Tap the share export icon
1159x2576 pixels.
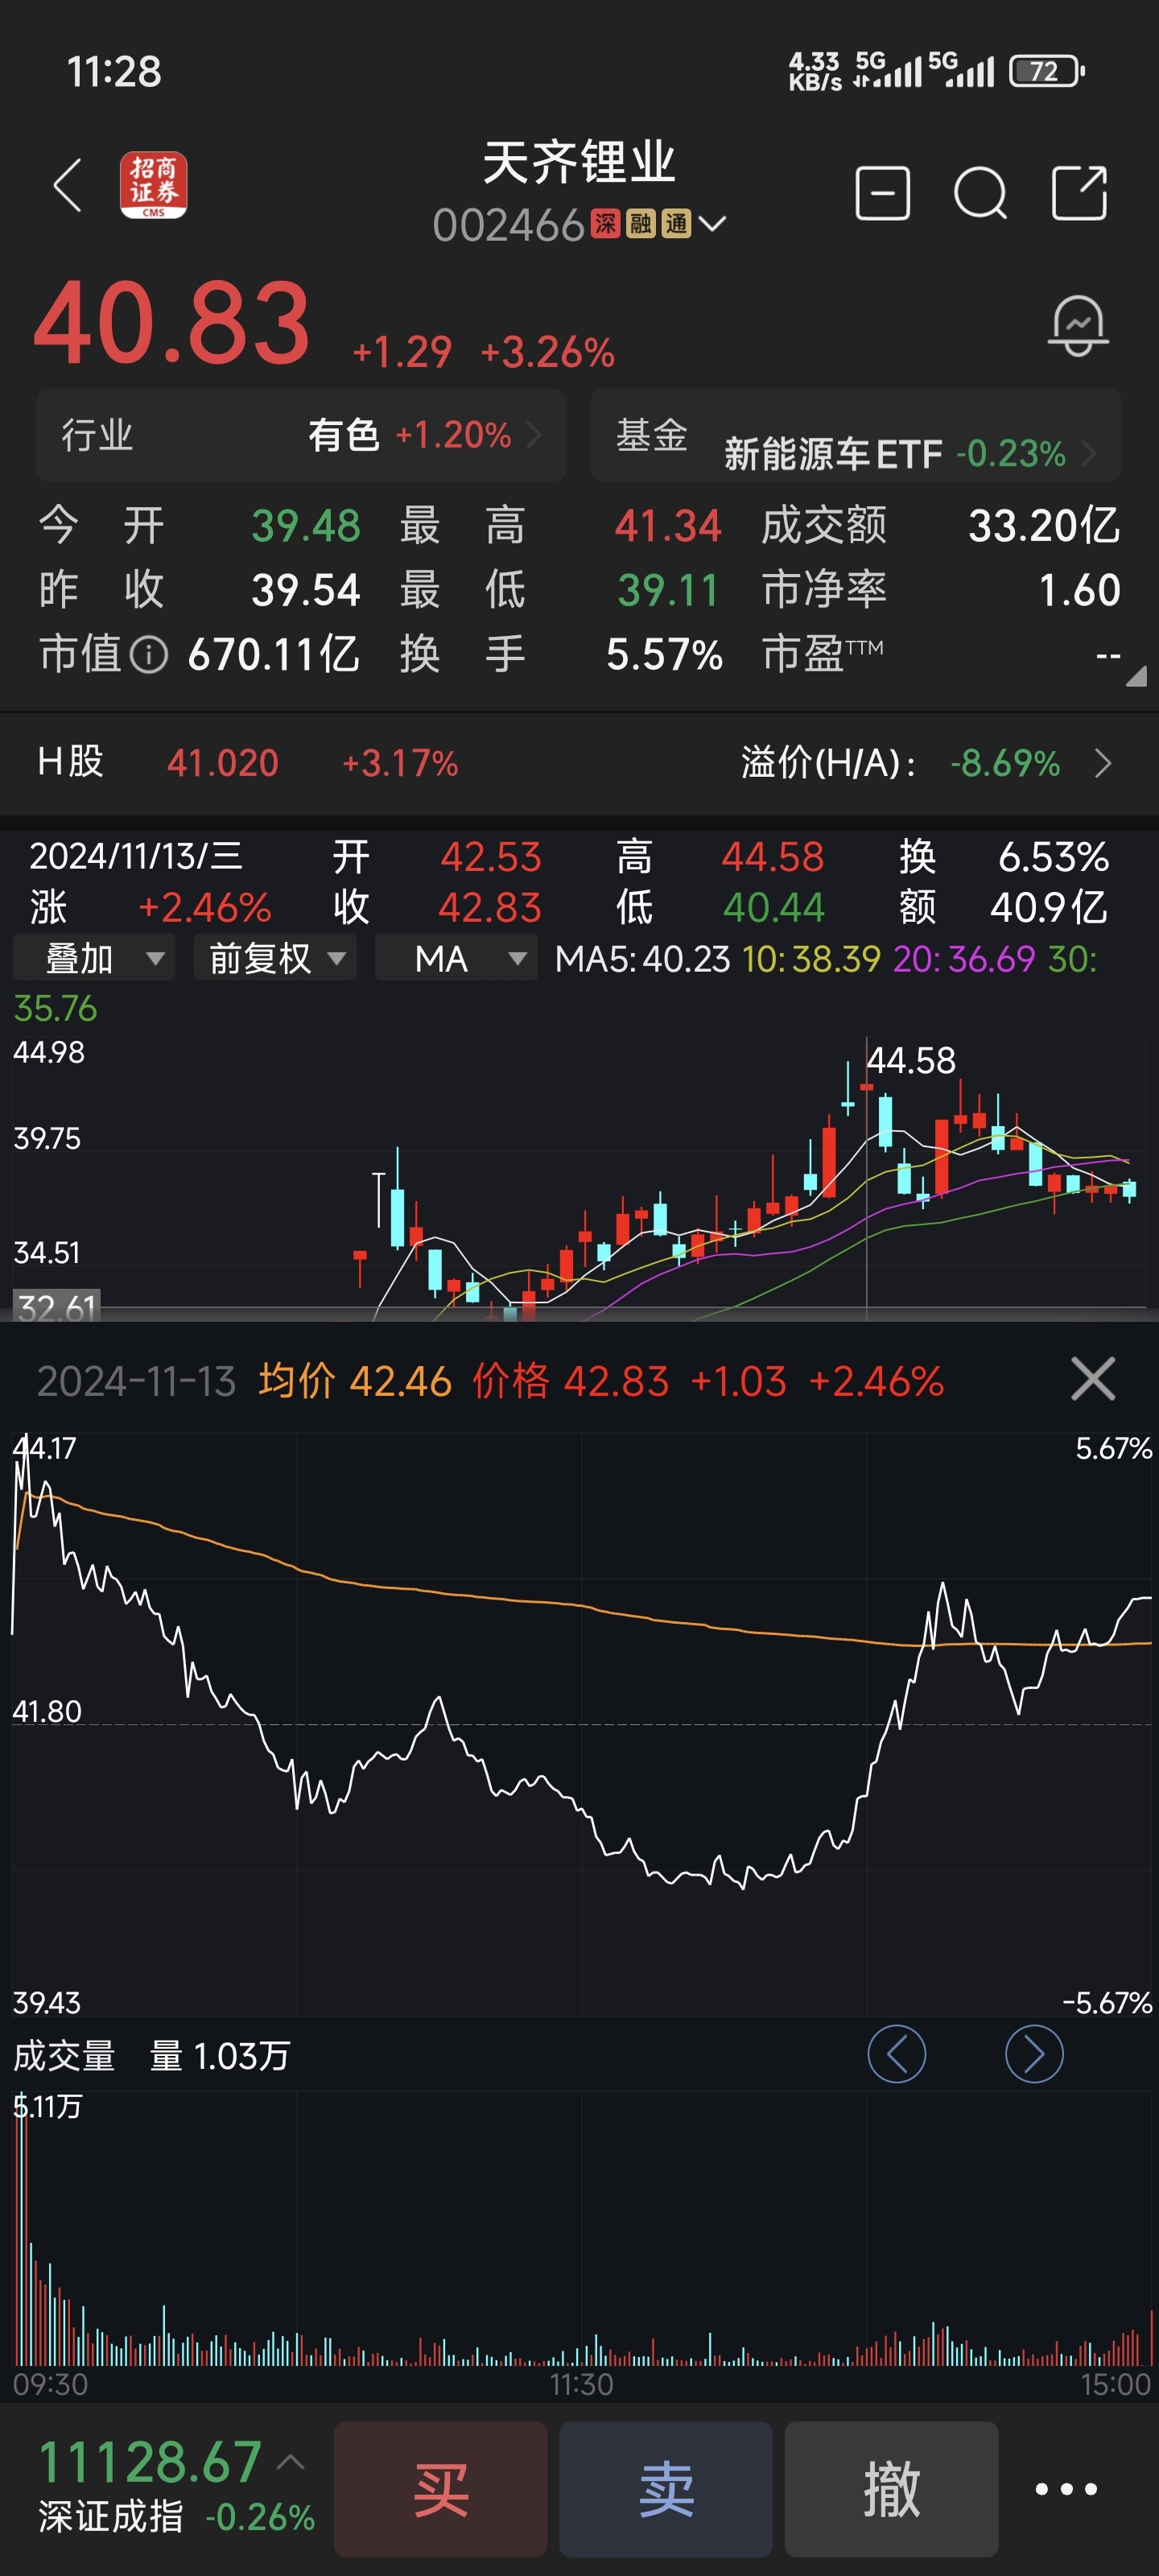1079,192
